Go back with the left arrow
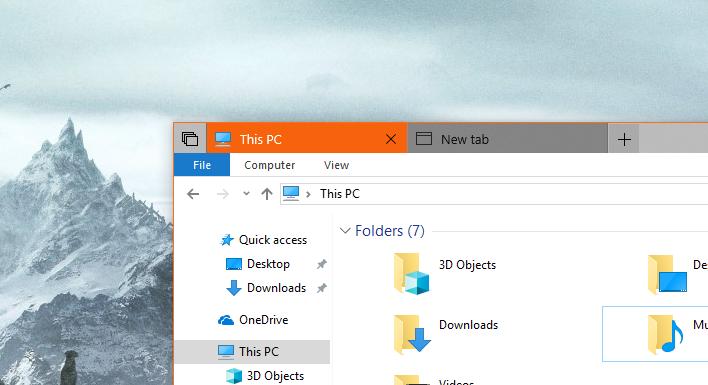Screen dimensions: 708x385 tap(193, 194)
